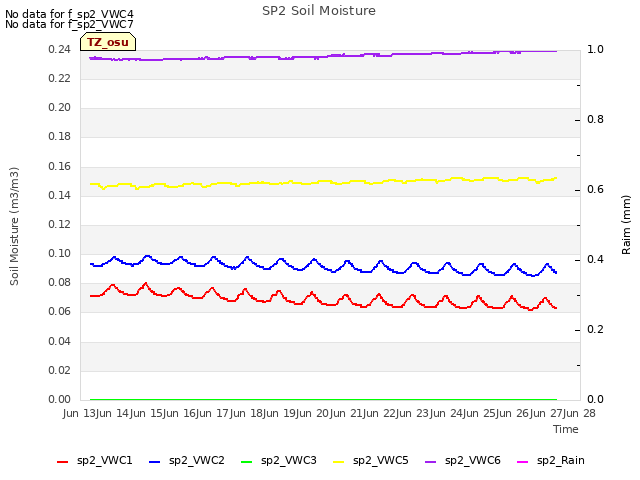Click the red sp2_VWC1 legend swatch
Screen dimensions: 640x480
(x=62, y=462)
